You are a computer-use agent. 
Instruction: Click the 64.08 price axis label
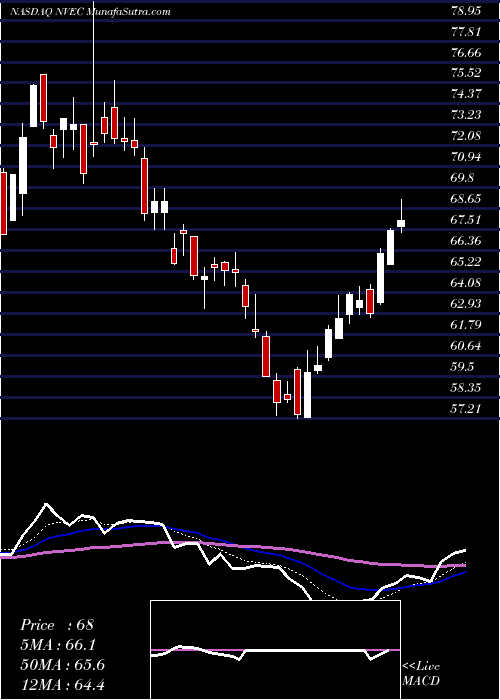click(466, 283)
